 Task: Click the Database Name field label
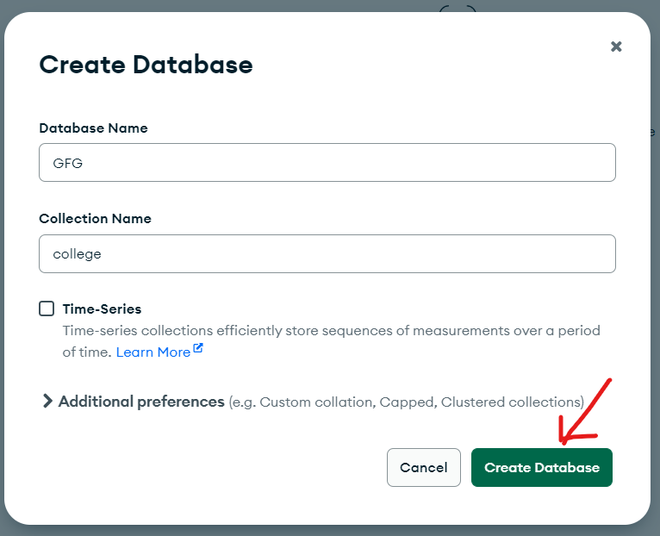point(93,128)
